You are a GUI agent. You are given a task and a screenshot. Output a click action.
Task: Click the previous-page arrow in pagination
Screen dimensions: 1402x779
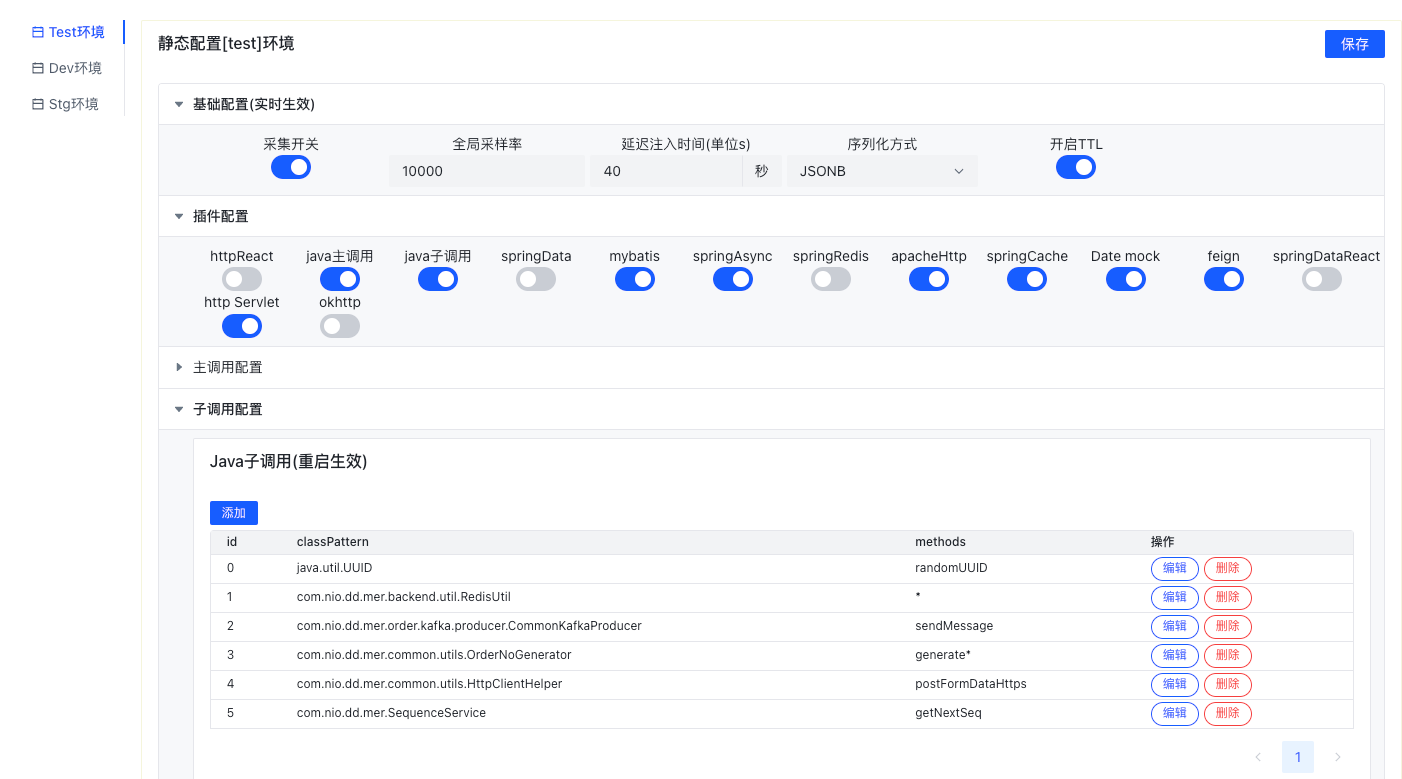[x=1258, y=757]
